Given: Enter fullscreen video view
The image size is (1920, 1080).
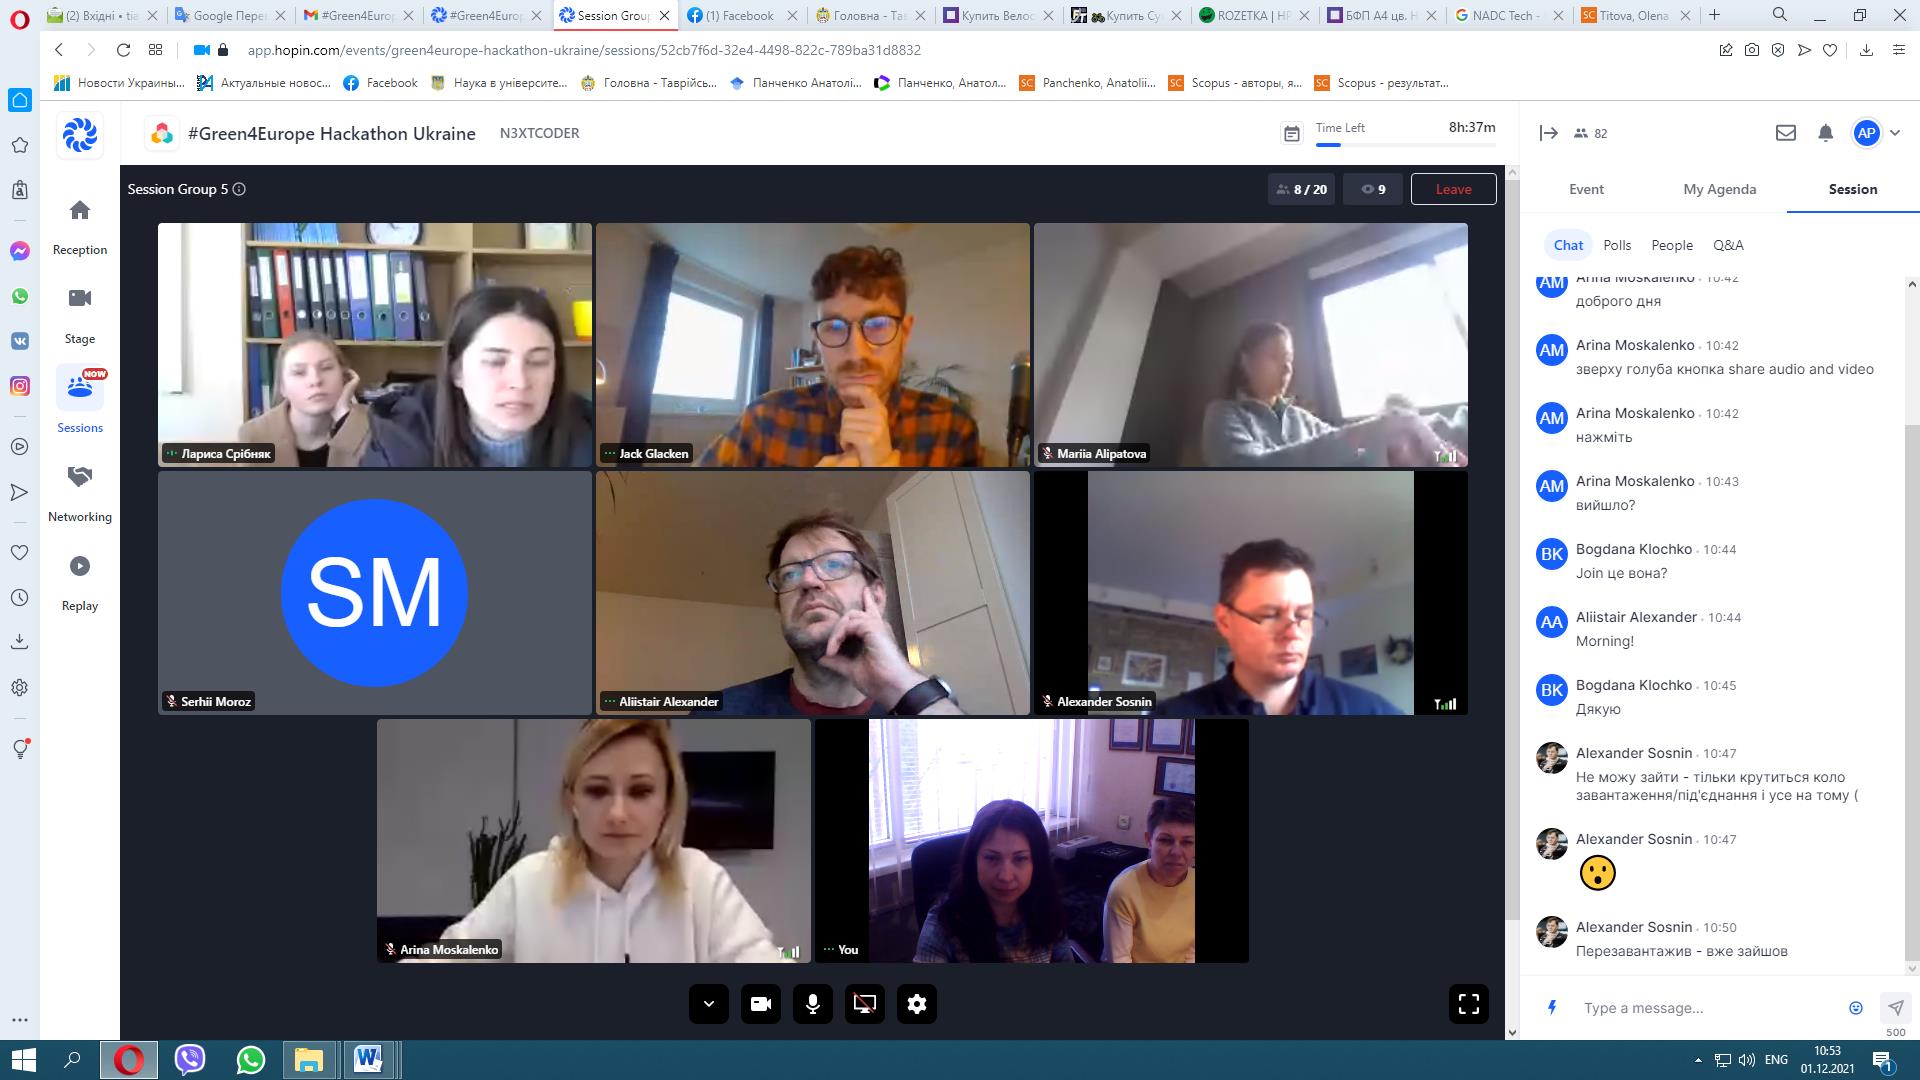Looking at the screenshot, I should click(x=1468, y=1004).
